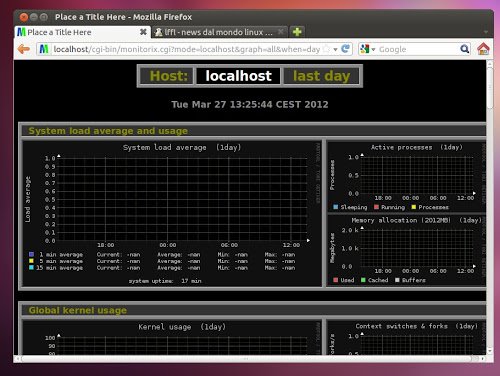The width and height of the screenshot is (500, 376).
Task: Click the 'system uptime: 17 min' text
Action: click(x=165, y=281)
